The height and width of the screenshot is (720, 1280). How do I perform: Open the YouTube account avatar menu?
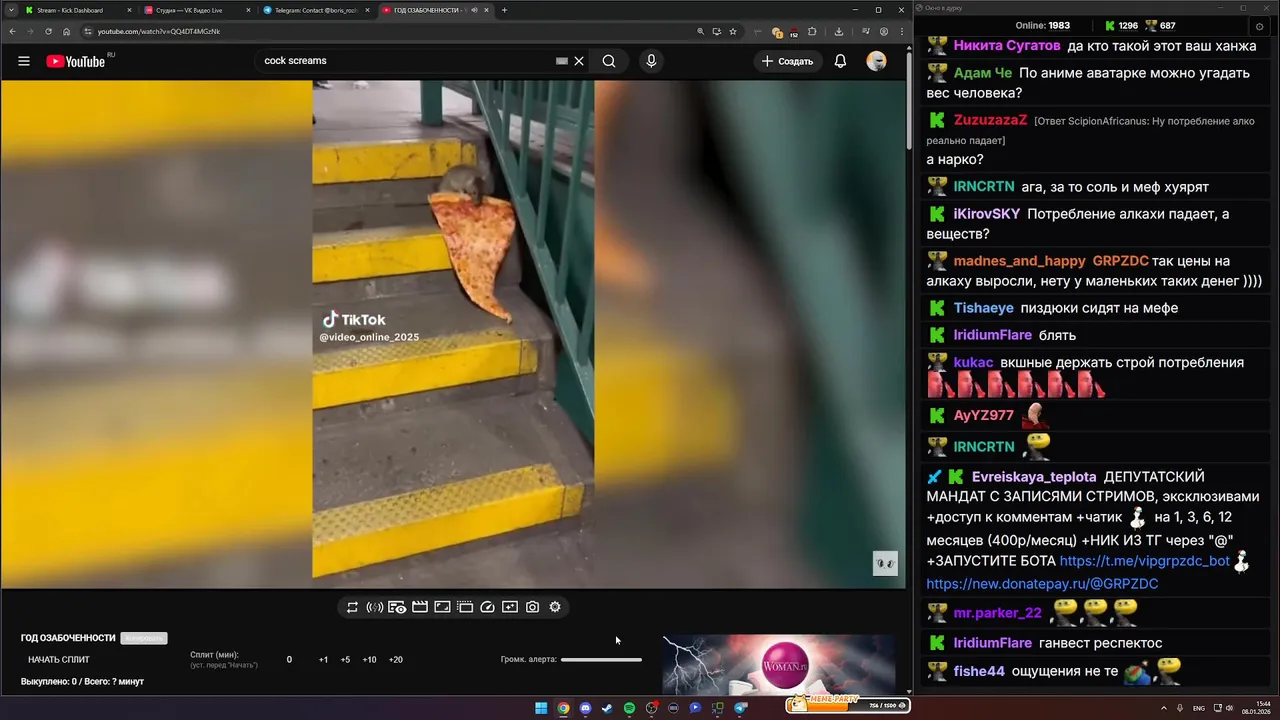click(876, 61)
